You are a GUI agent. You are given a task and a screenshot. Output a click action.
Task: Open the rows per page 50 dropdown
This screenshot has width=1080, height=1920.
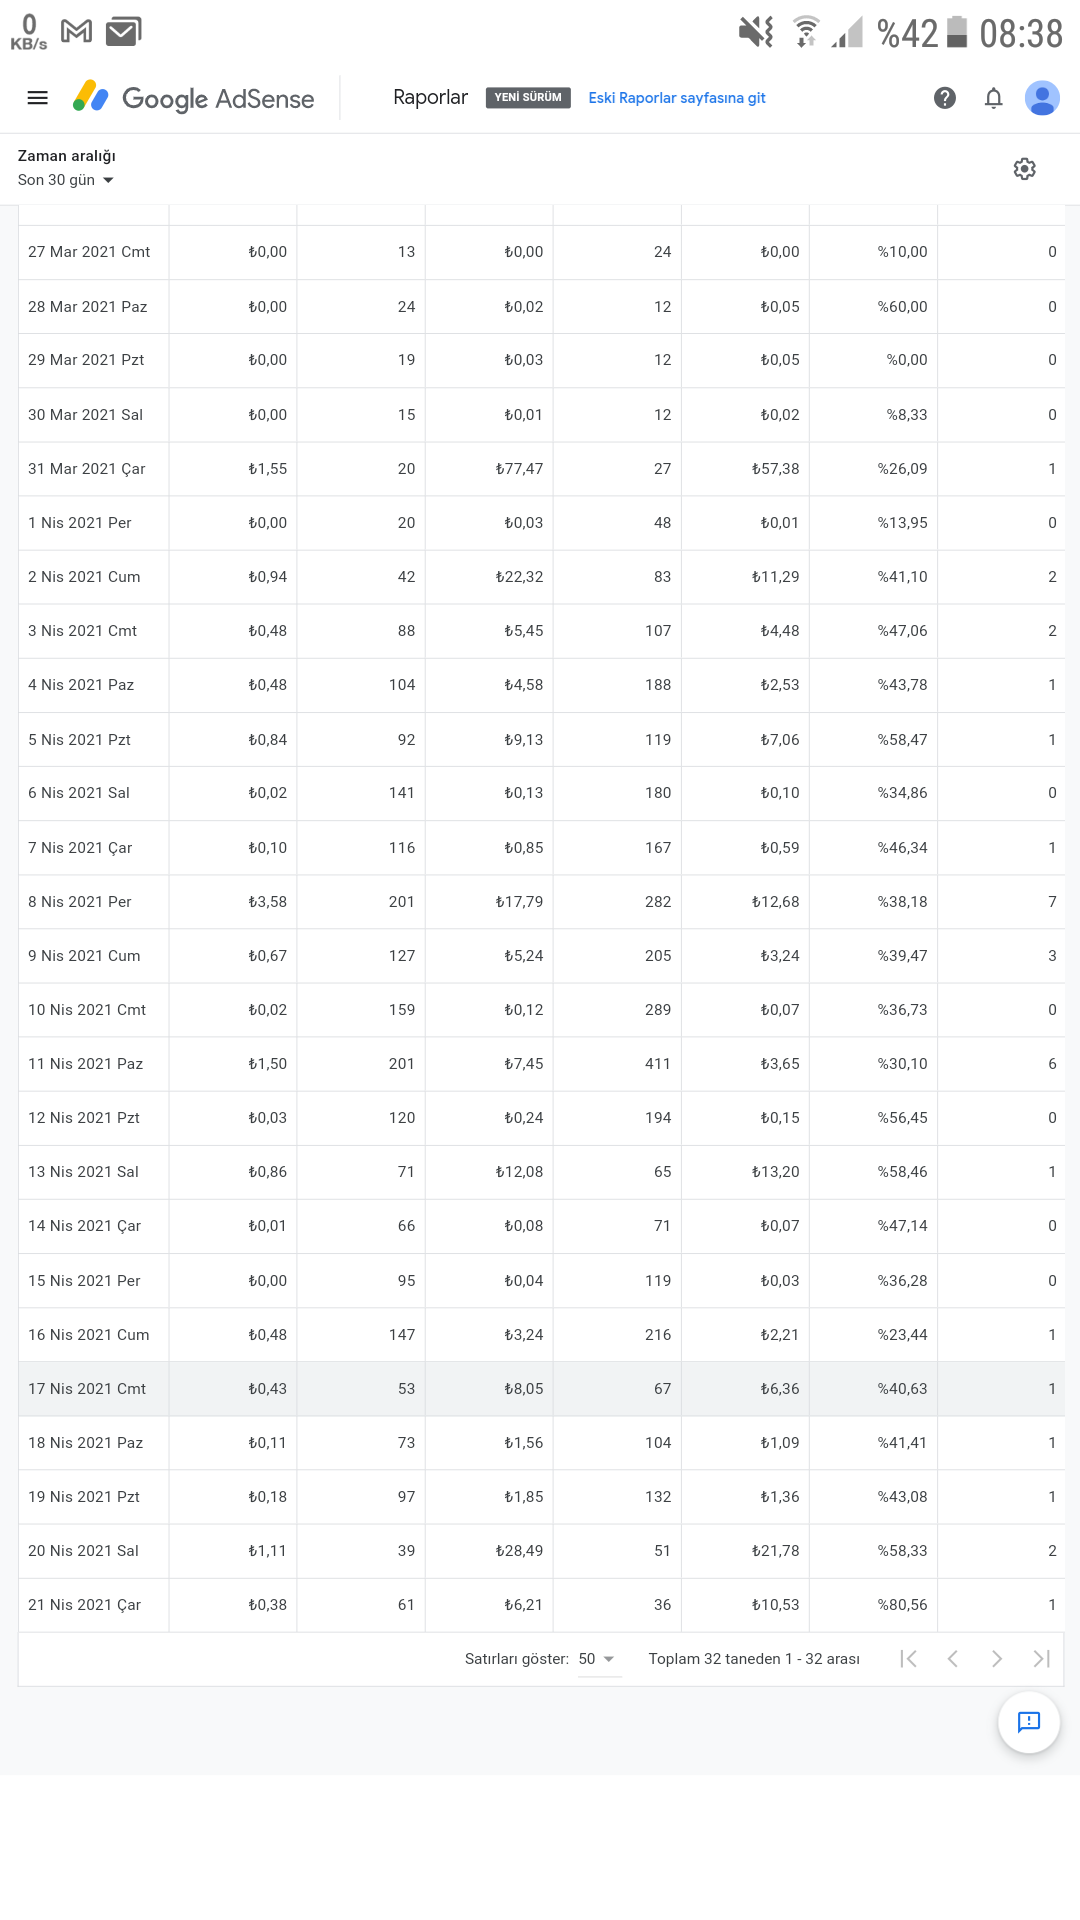(x=598, y=1659)
